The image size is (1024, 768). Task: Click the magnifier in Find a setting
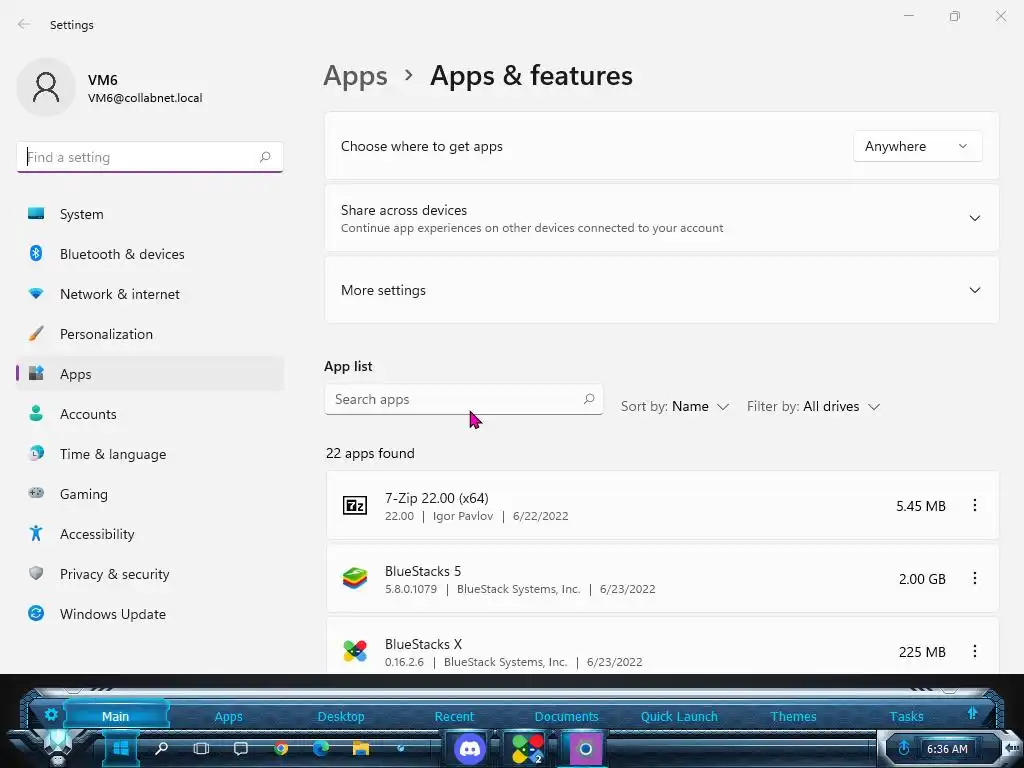[264, 157]
